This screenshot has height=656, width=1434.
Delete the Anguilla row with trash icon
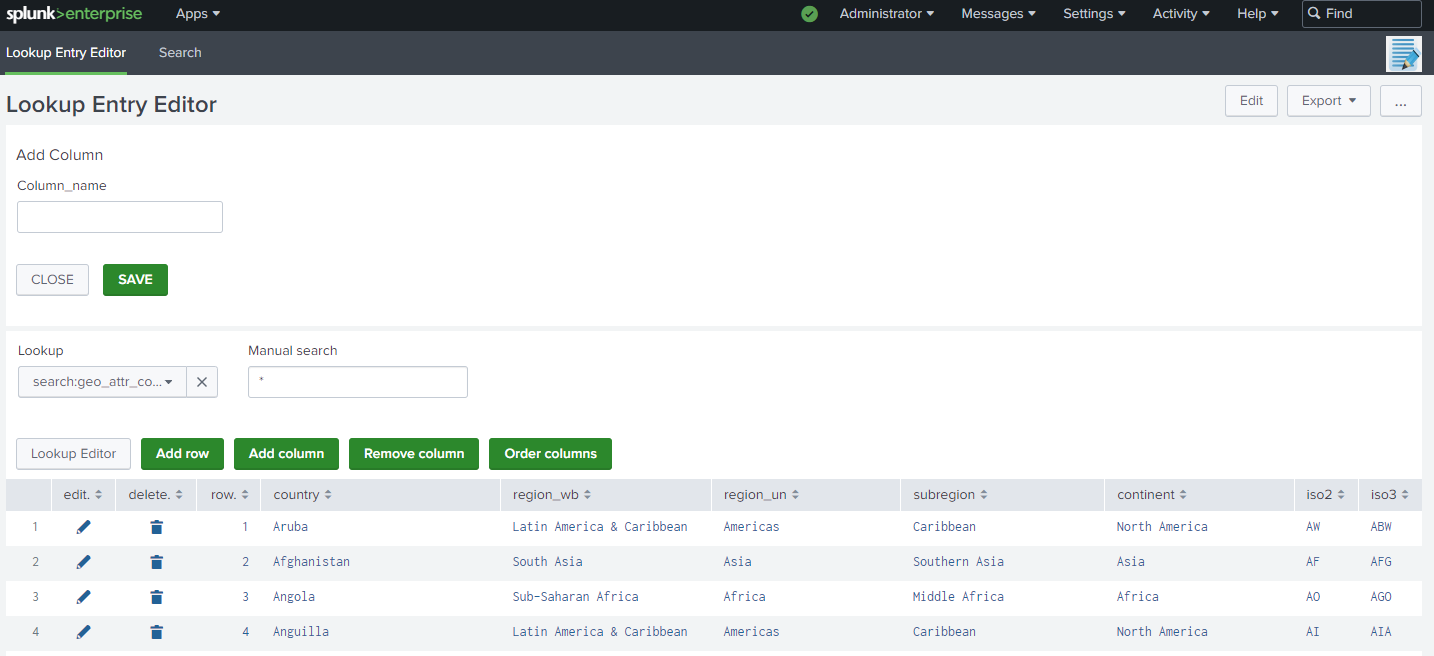coord(156,632)
